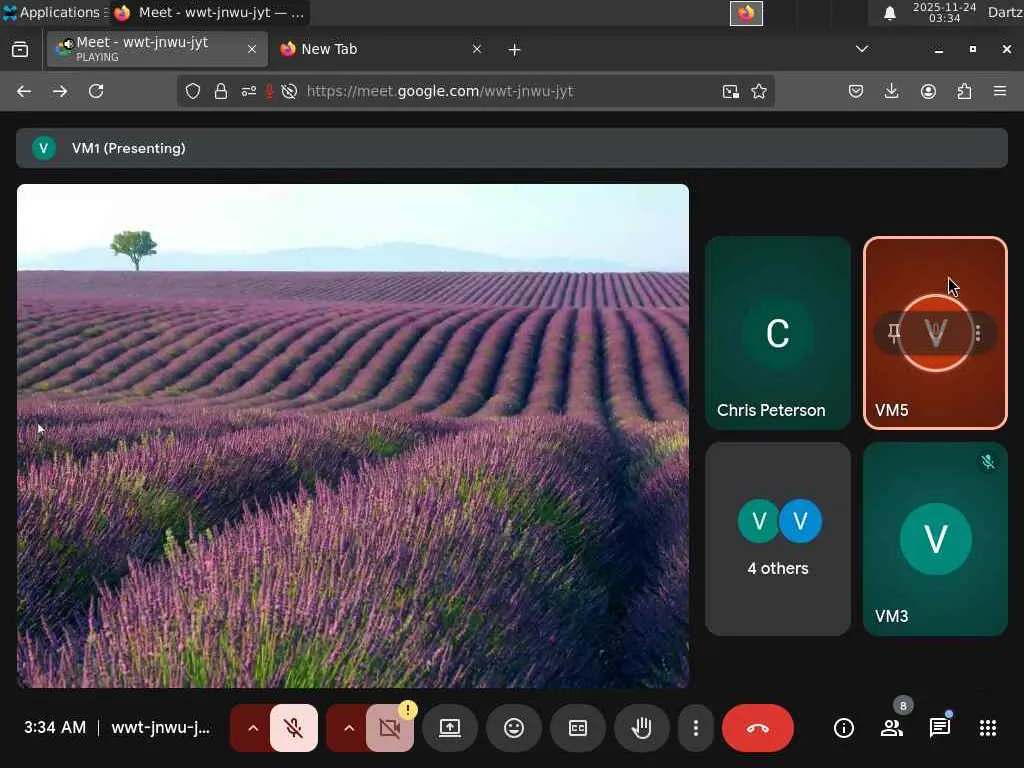Open the emoji reactions picker

pos(514,728)
